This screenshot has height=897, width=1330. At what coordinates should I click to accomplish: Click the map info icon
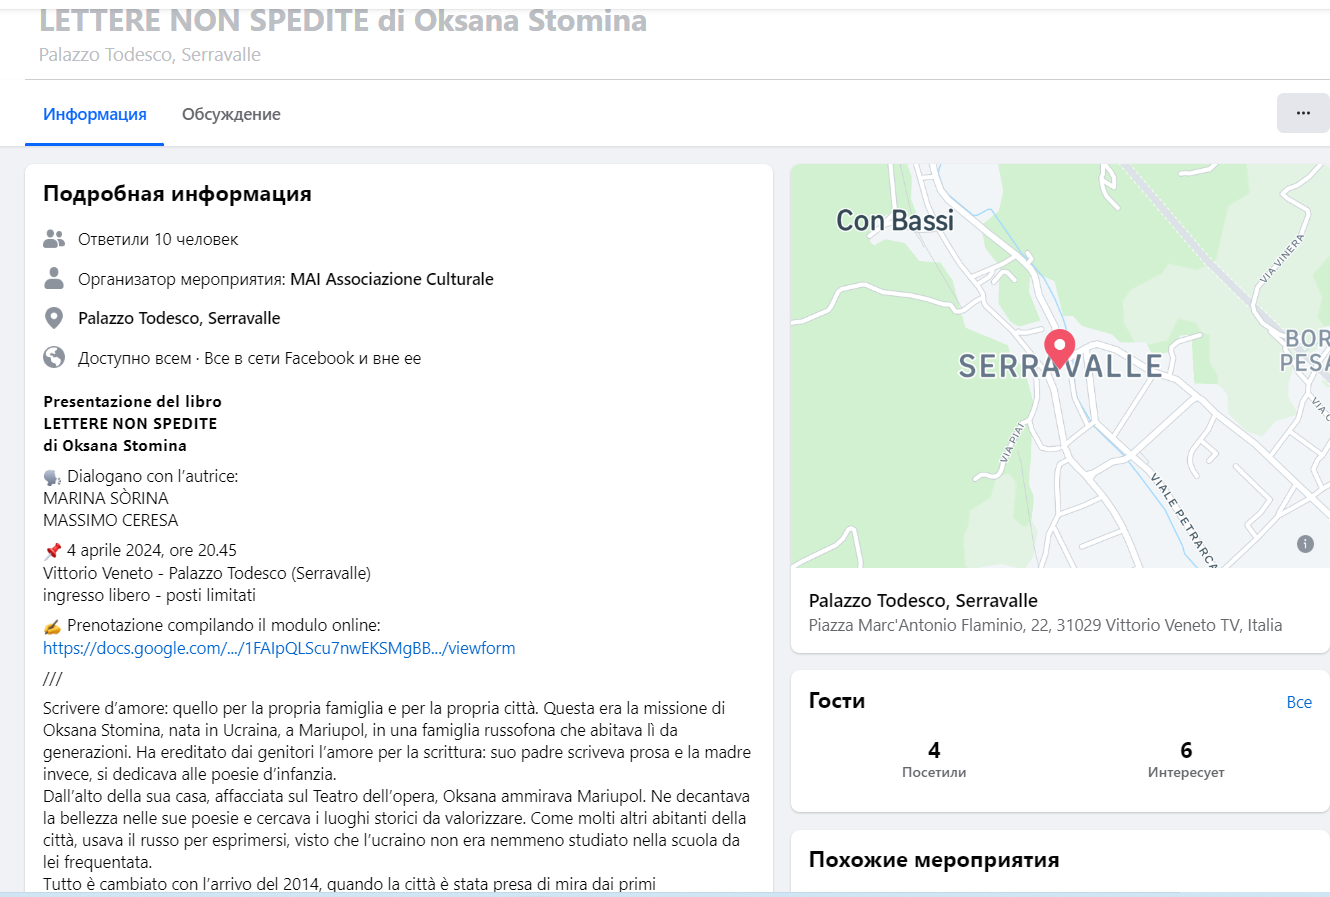pos(1305,544)
